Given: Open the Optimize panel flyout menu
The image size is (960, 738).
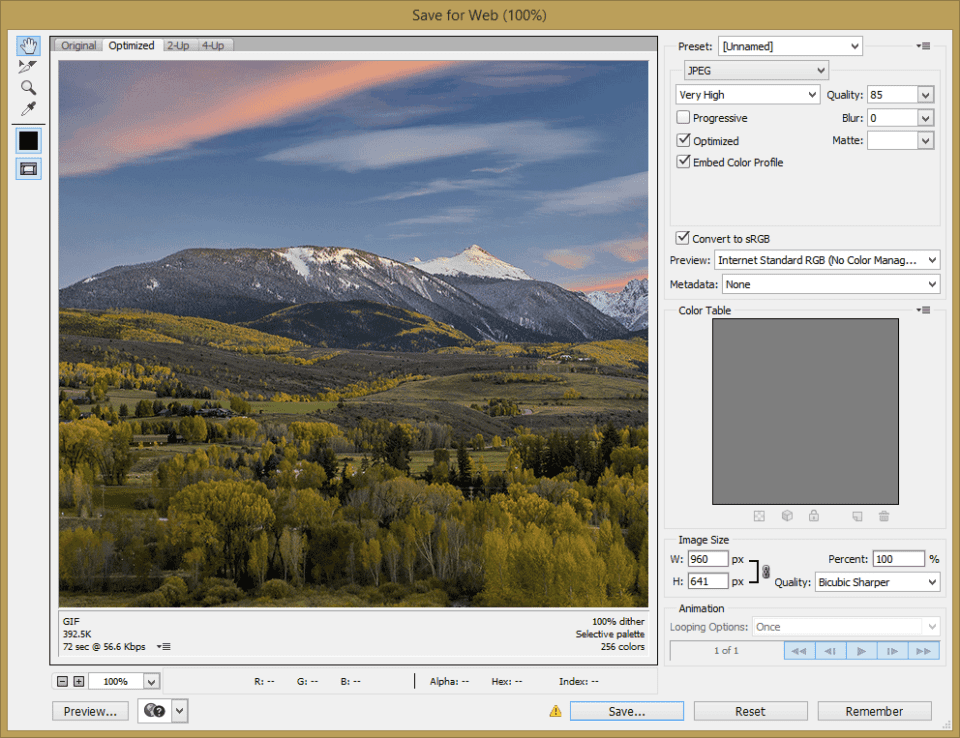Looking at the screenshot, I should pyautogui.click(x=924, y=46).
